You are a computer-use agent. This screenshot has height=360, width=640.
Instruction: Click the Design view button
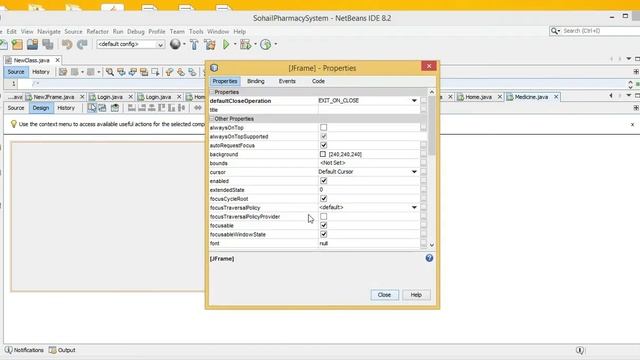(x=40, y=108)
